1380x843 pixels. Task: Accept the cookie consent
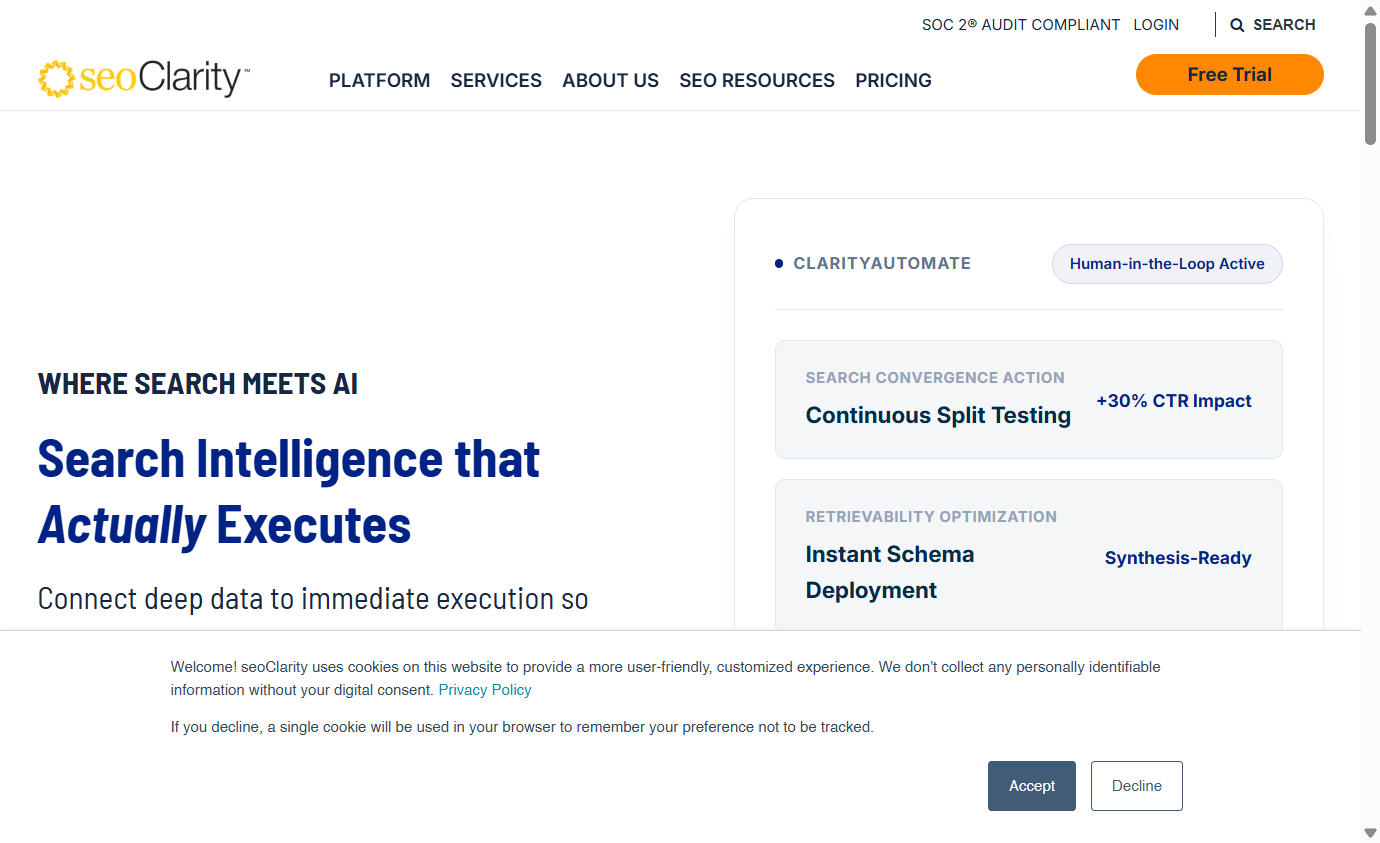point(1032,786)
